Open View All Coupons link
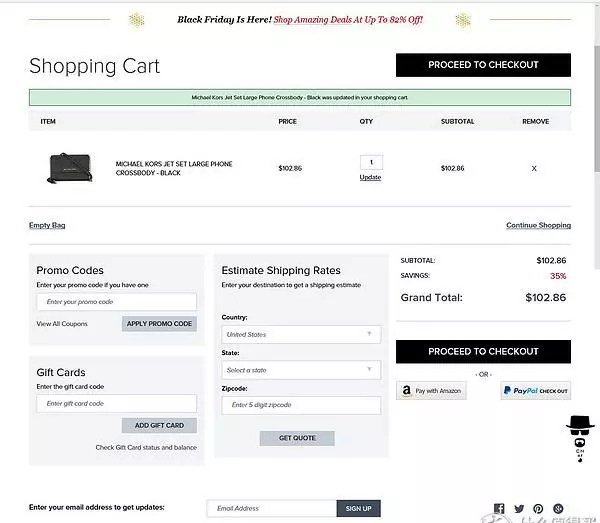 (62, 324)
